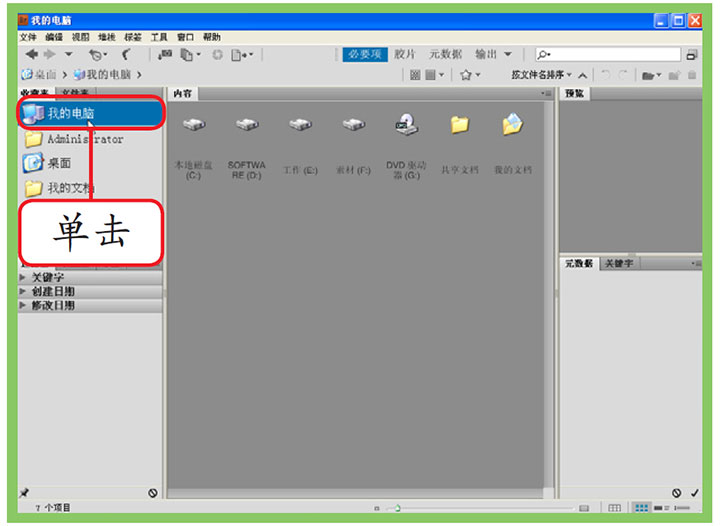Click the forward navigation arrow
This screenshot has height=526, width=720.
point(49,54)
